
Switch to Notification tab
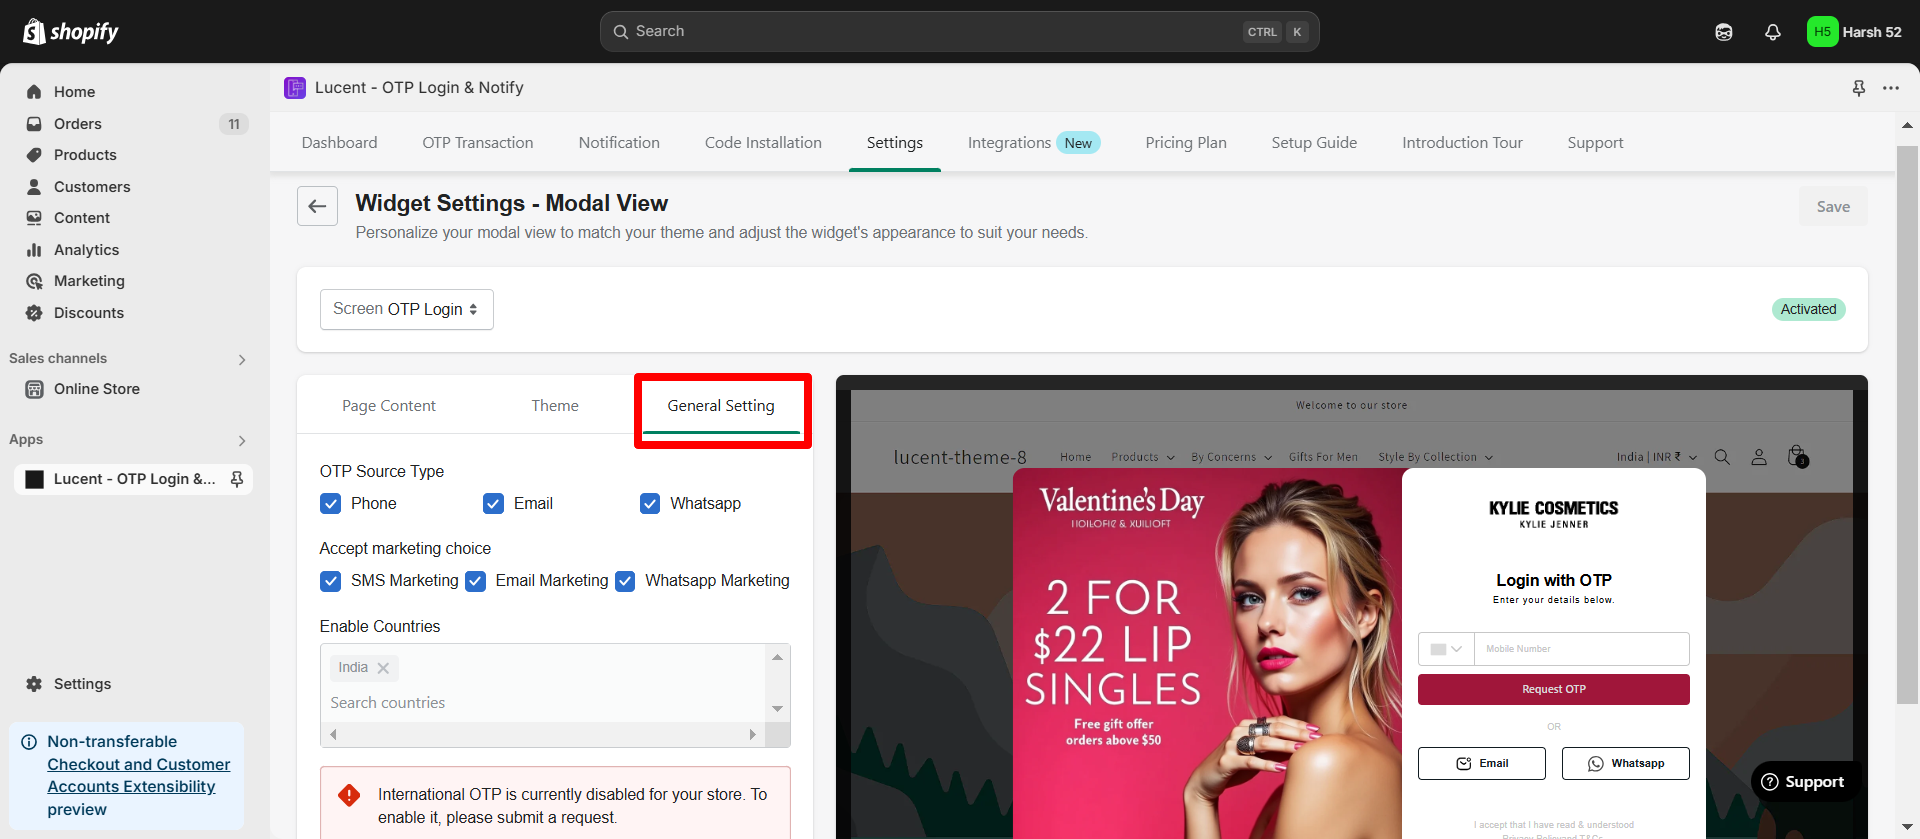pos(619,143)
